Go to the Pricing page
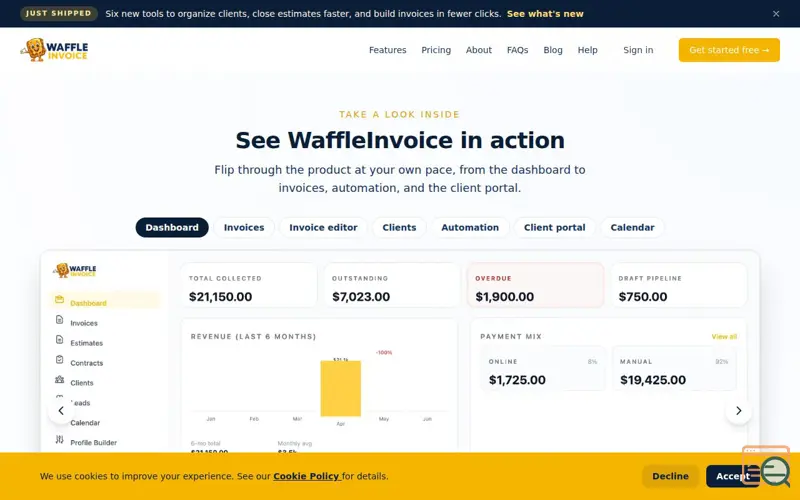This screenshot has width=800, height=500. click(436, 50)
